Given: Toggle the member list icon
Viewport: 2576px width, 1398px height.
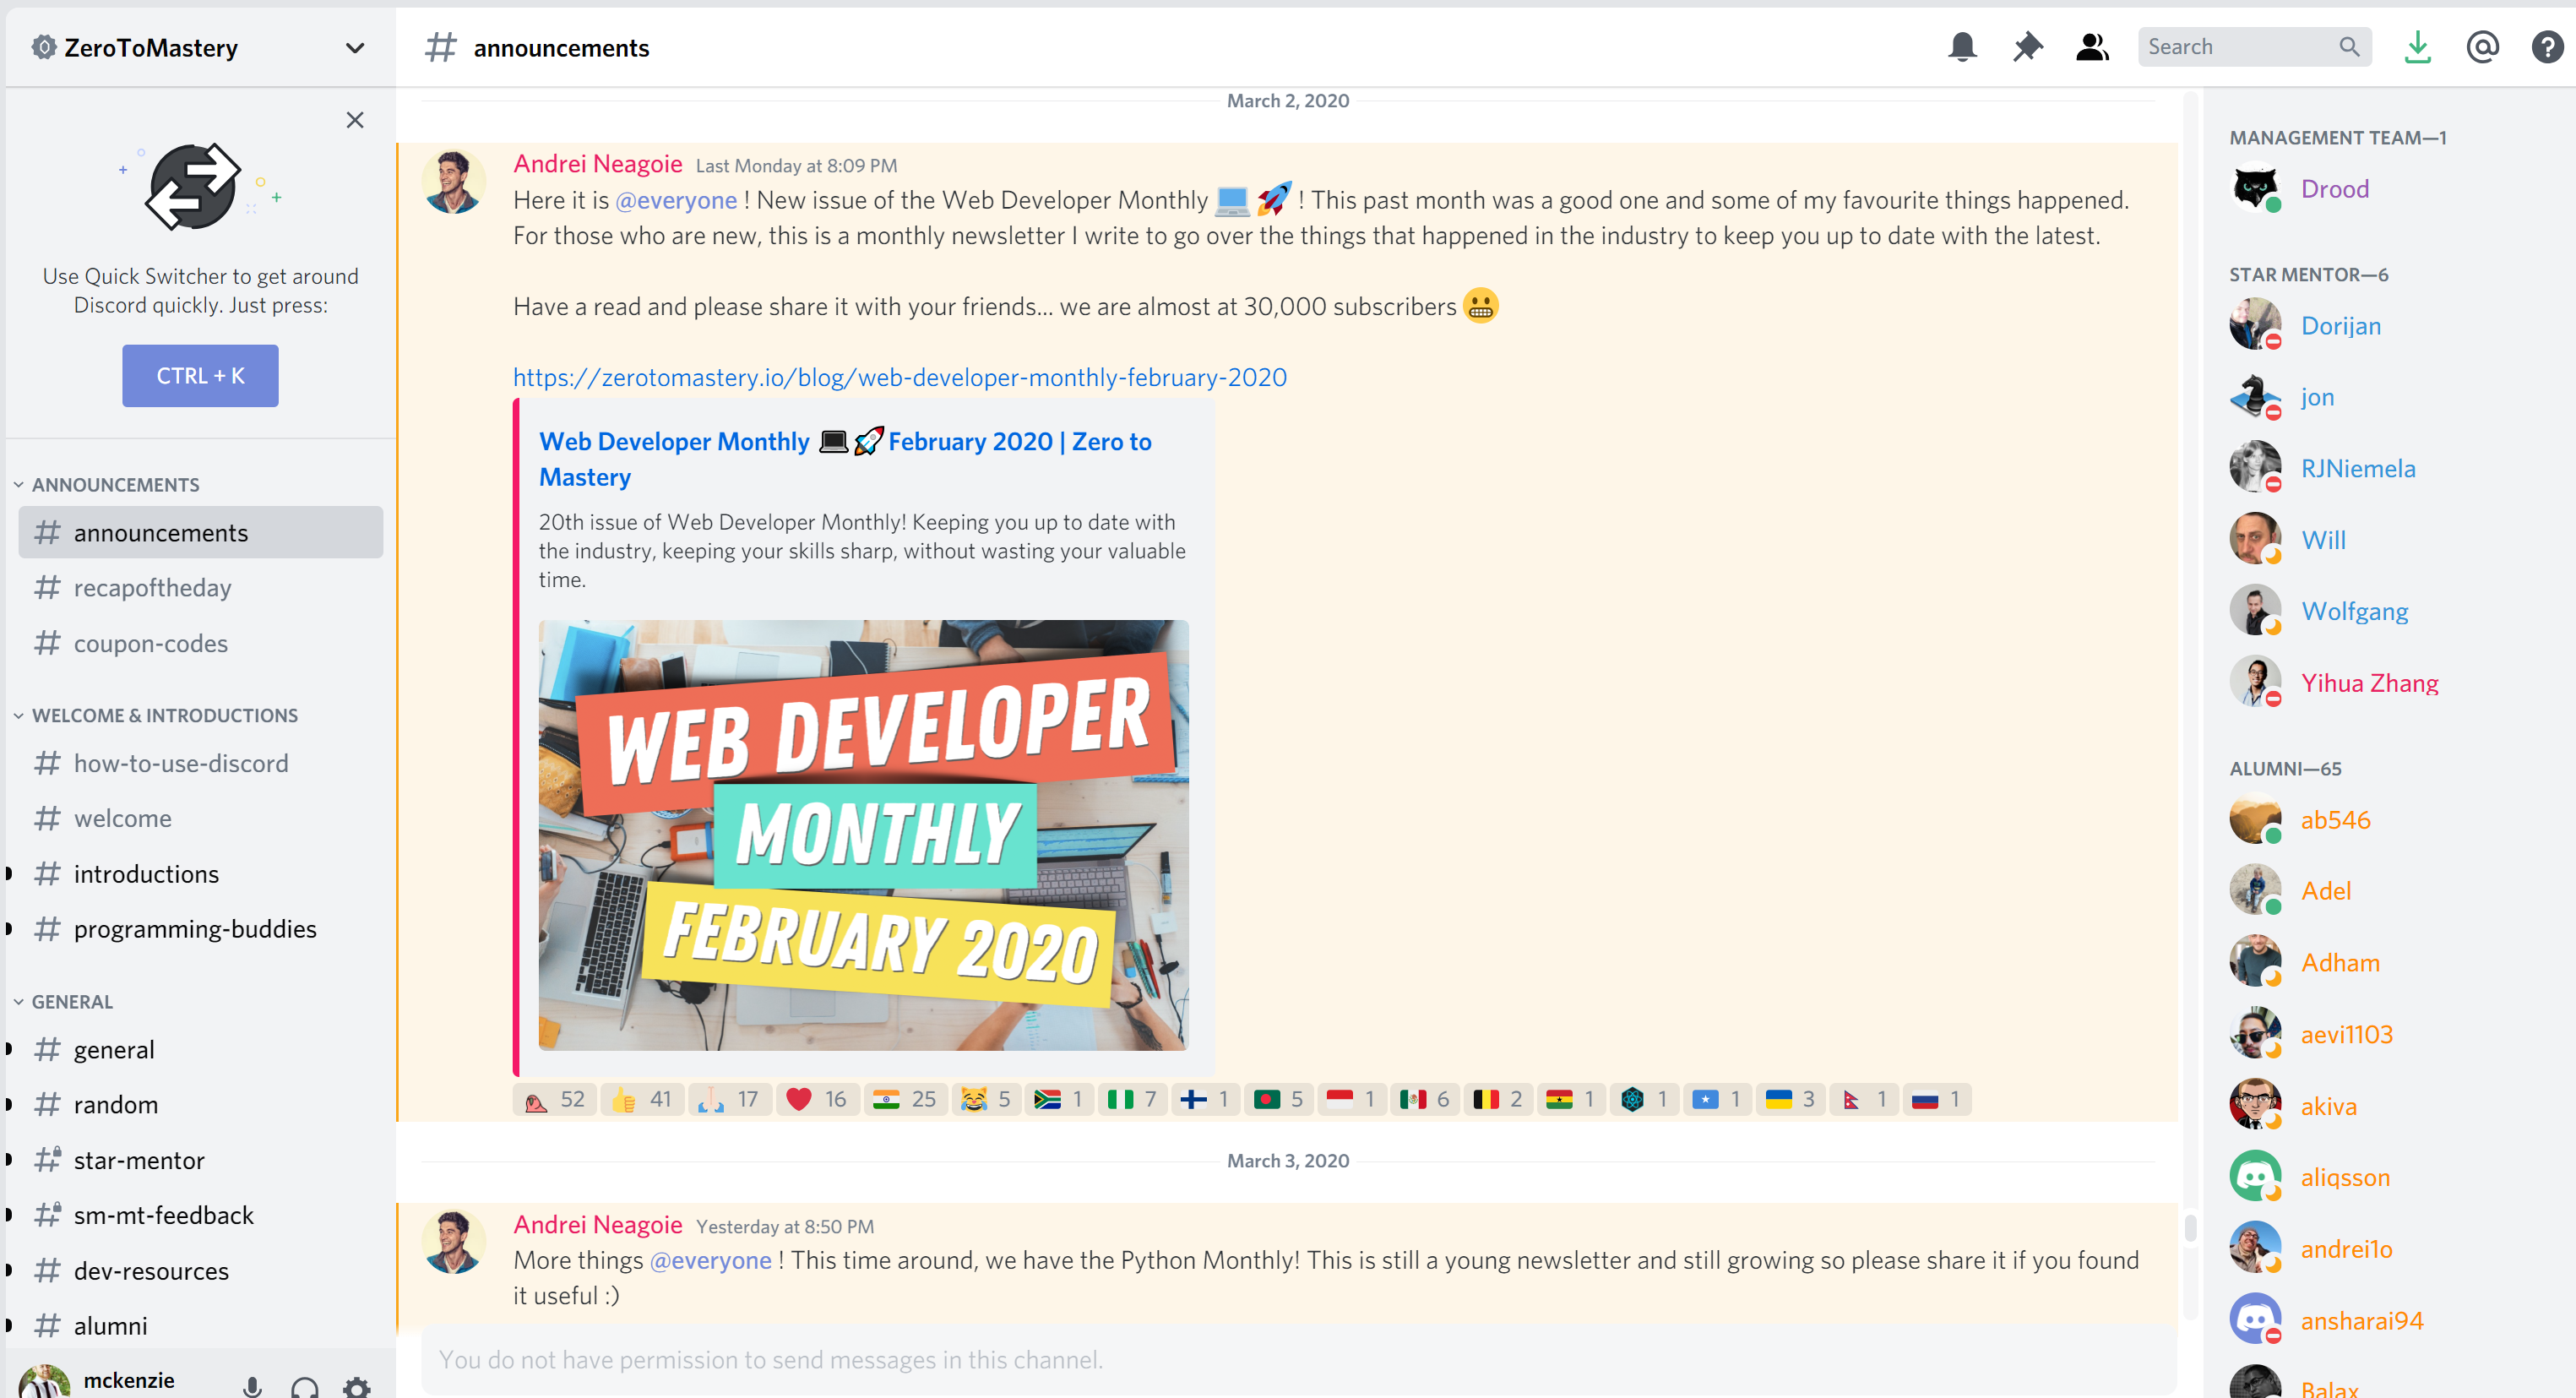Looking at the screenshot, I should [x=2092, y=47].
